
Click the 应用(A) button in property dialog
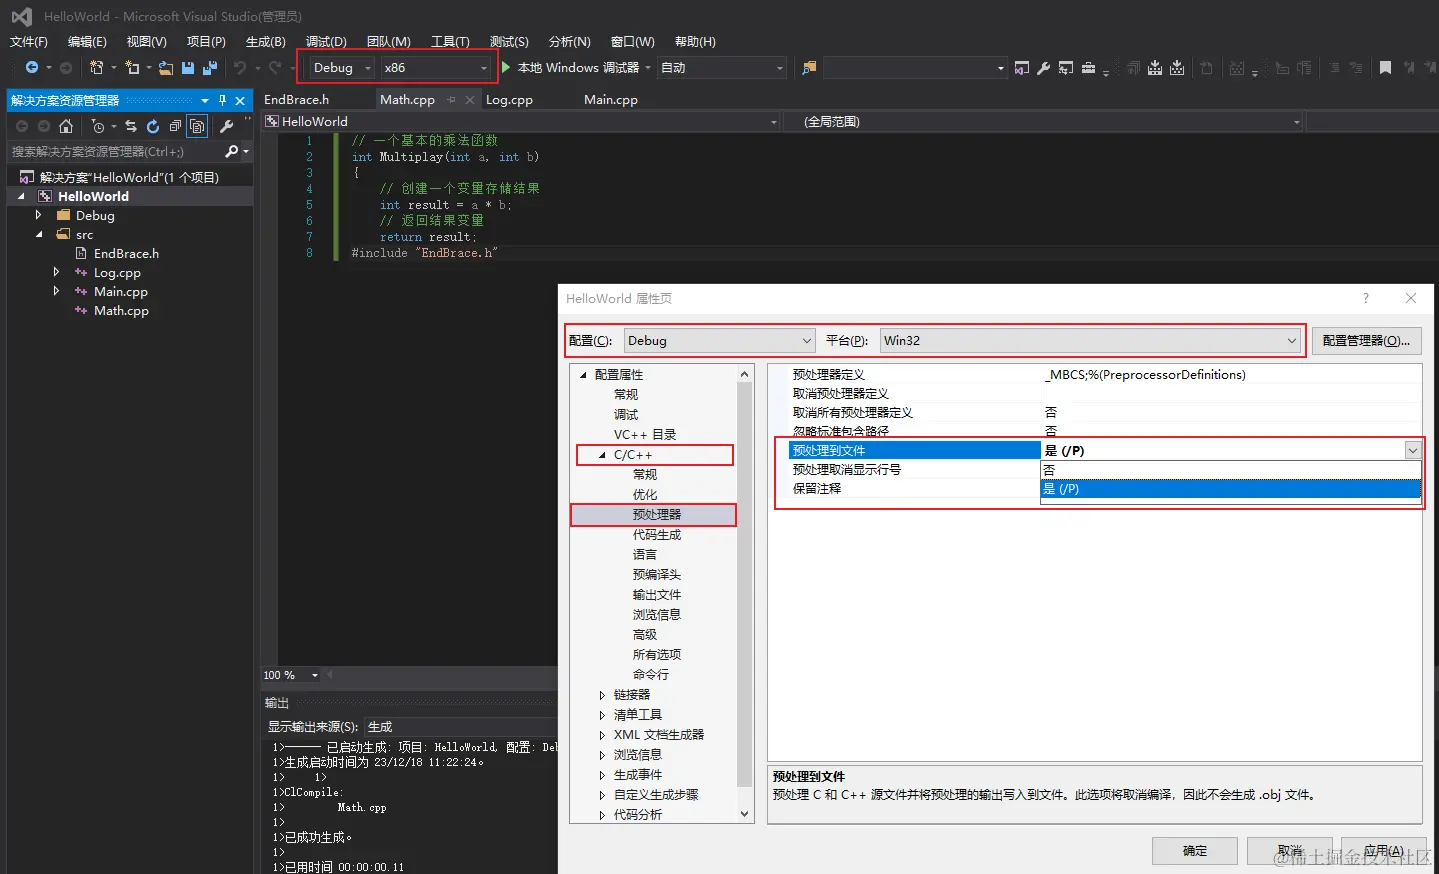(x=1384, y=851)
